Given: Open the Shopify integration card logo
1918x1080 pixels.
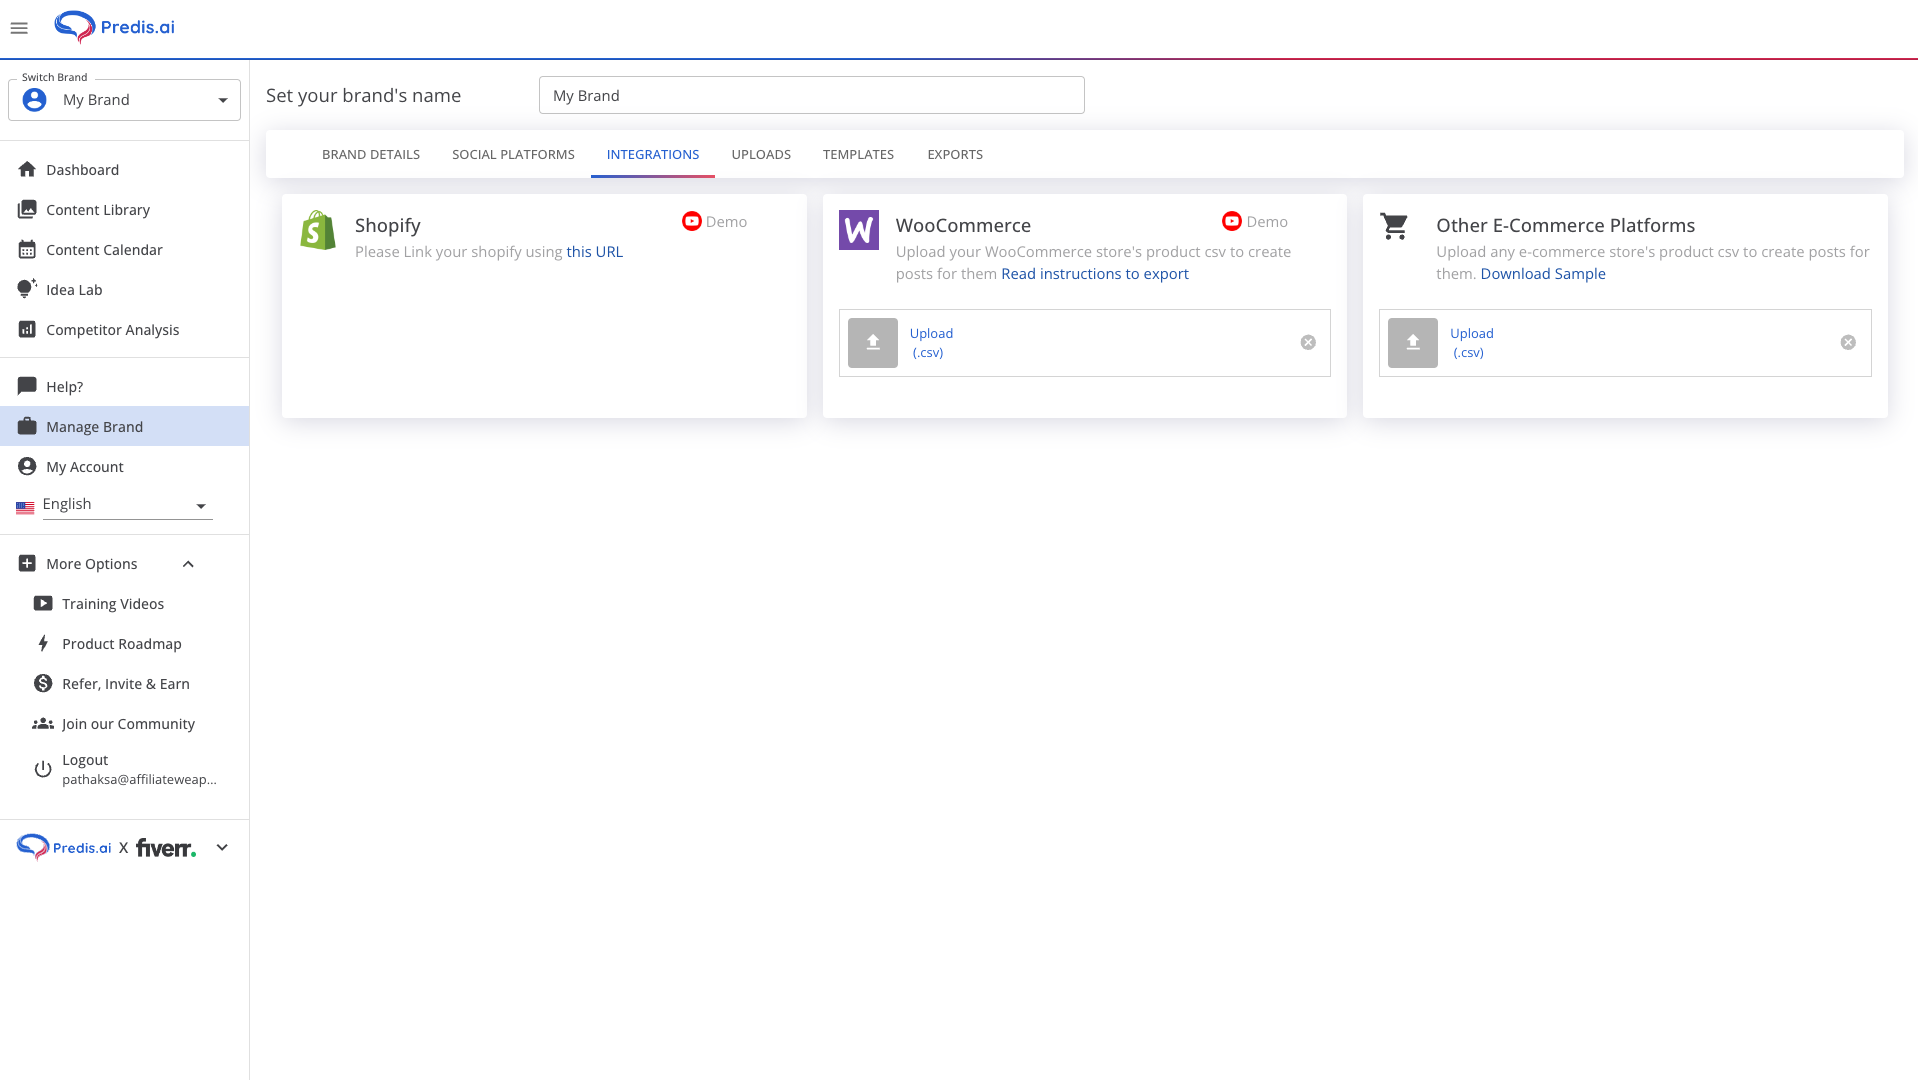Looking at the screenshot, I should tap(317, 229).
